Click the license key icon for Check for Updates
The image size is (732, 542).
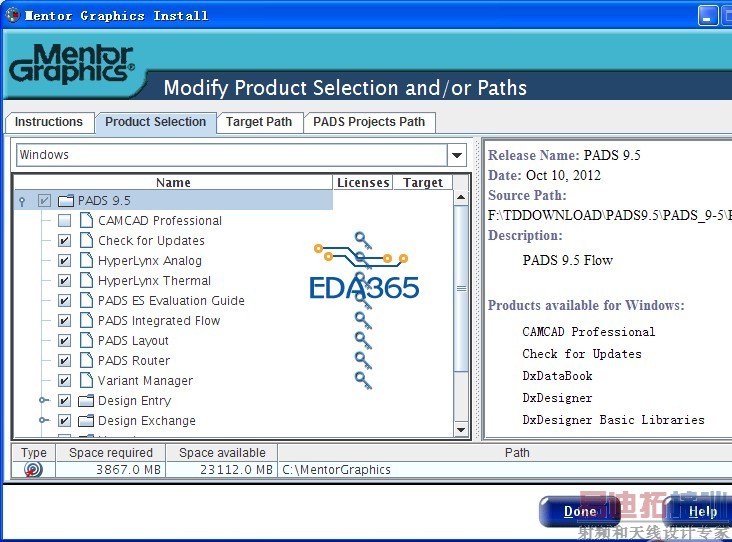[x=363, y=240]
